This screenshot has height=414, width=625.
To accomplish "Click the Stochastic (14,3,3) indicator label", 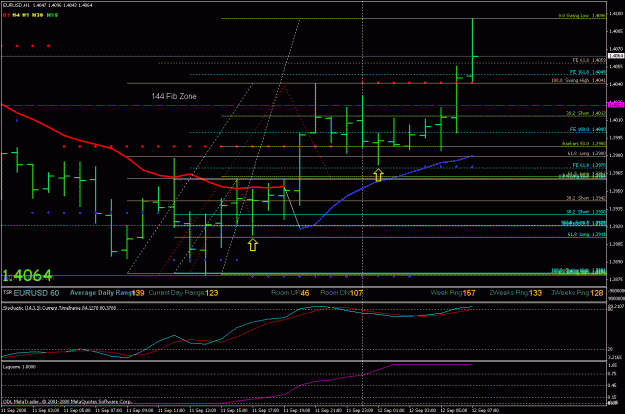I will pyautogui.click(x=59, y=308).
